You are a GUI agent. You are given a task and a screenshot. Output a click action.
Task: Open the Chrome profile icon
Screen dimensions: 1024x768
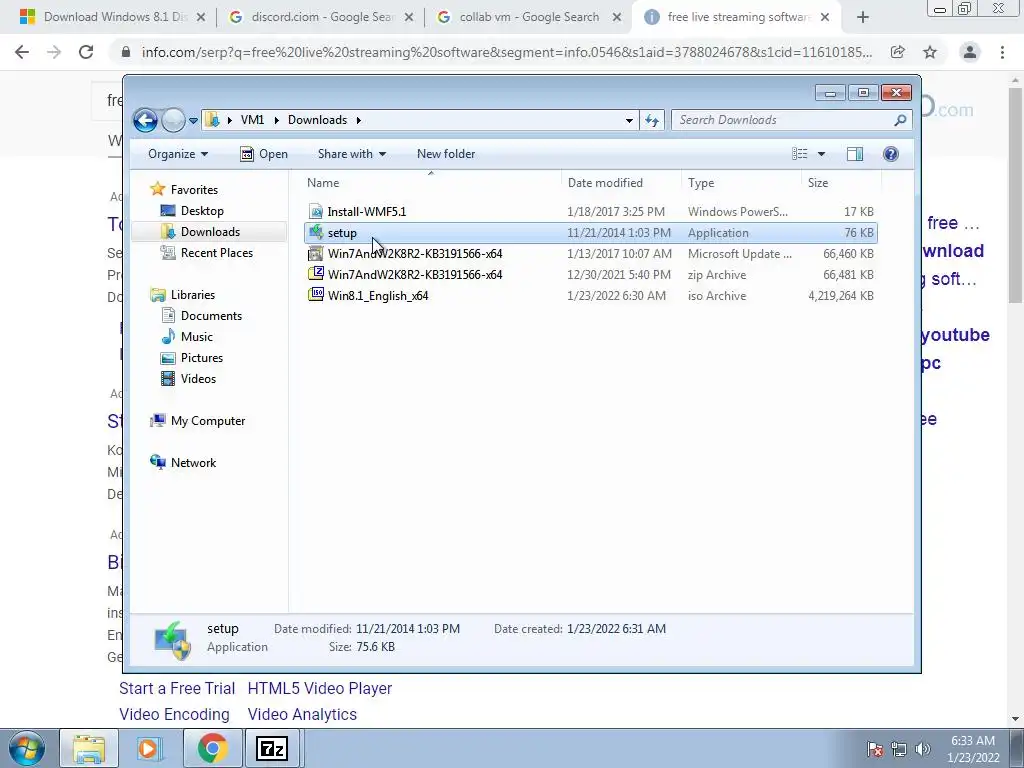tap(970, 52)
